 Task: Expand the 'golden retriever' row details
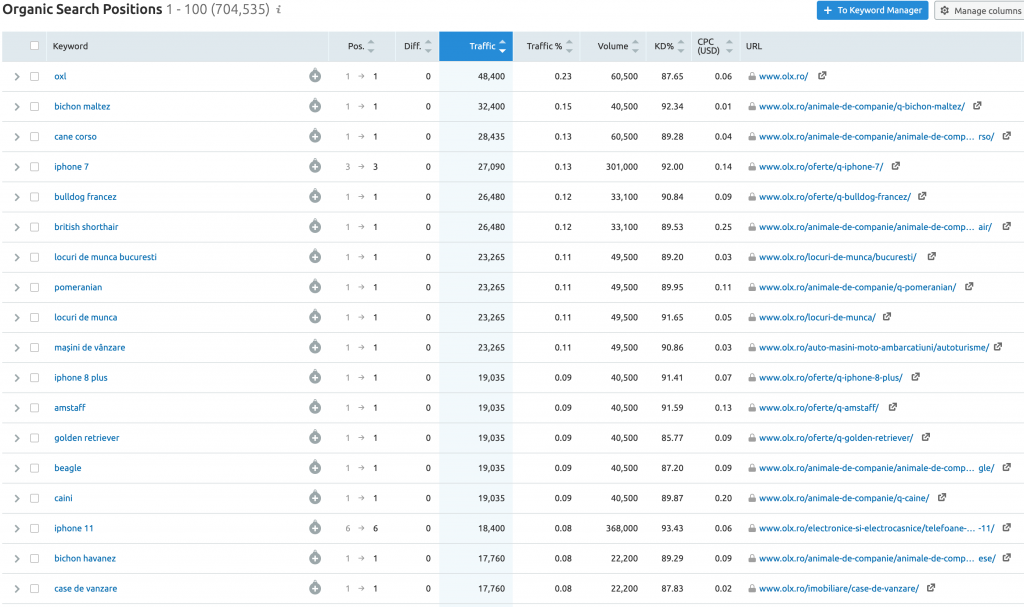coord(17,438)
